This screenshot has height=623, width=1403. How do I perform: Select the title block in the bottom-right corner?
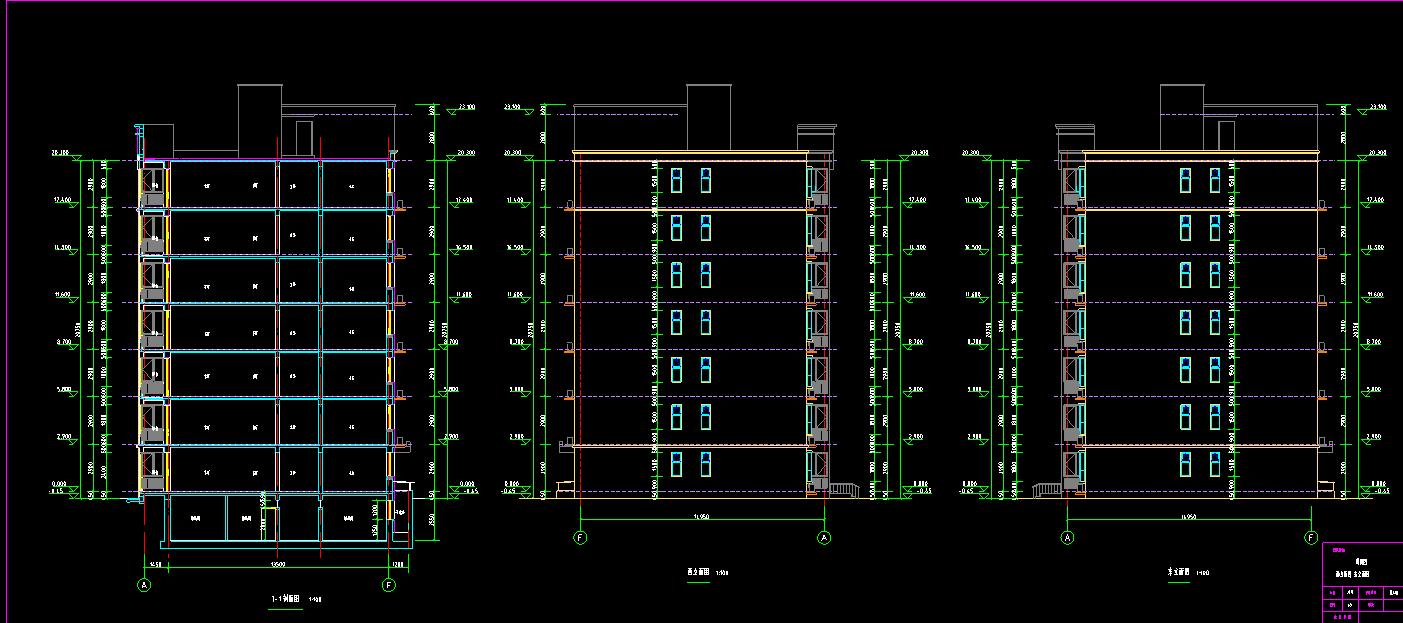[1362, 583]
